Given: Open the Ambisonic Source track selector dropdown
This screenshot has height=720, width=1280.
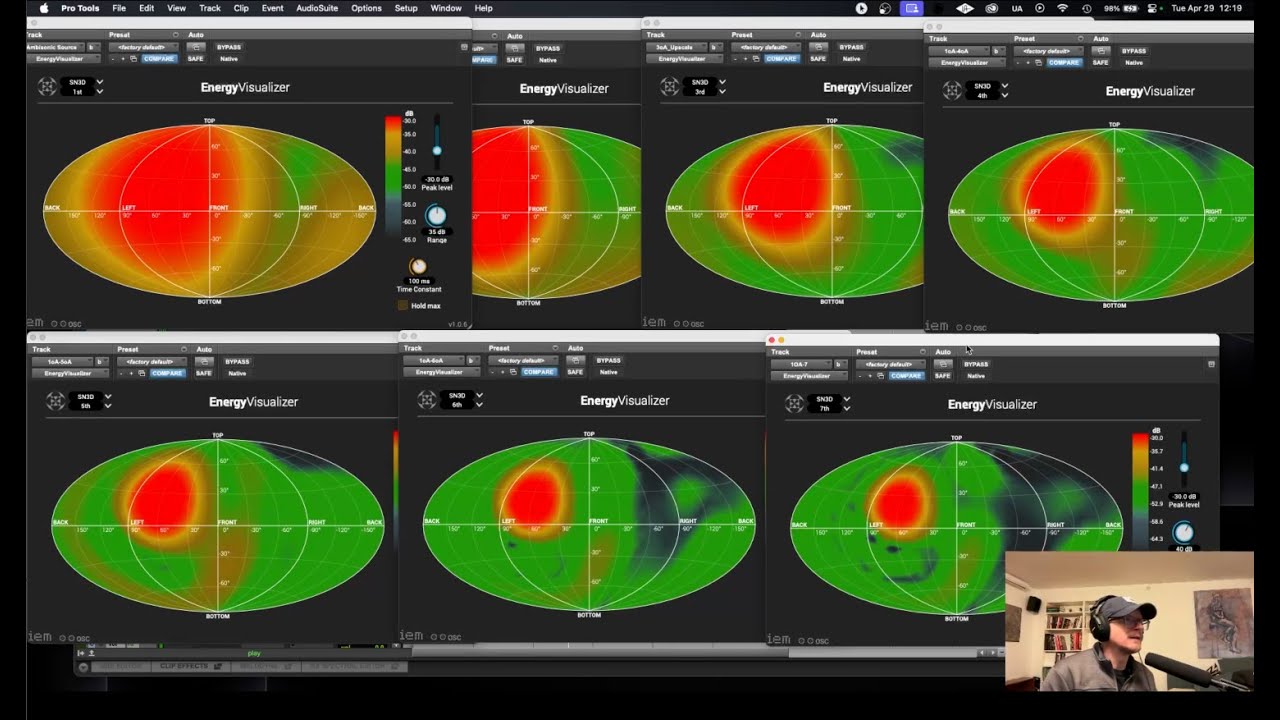Looking at the screenshot, I should [x=55, y=47].
